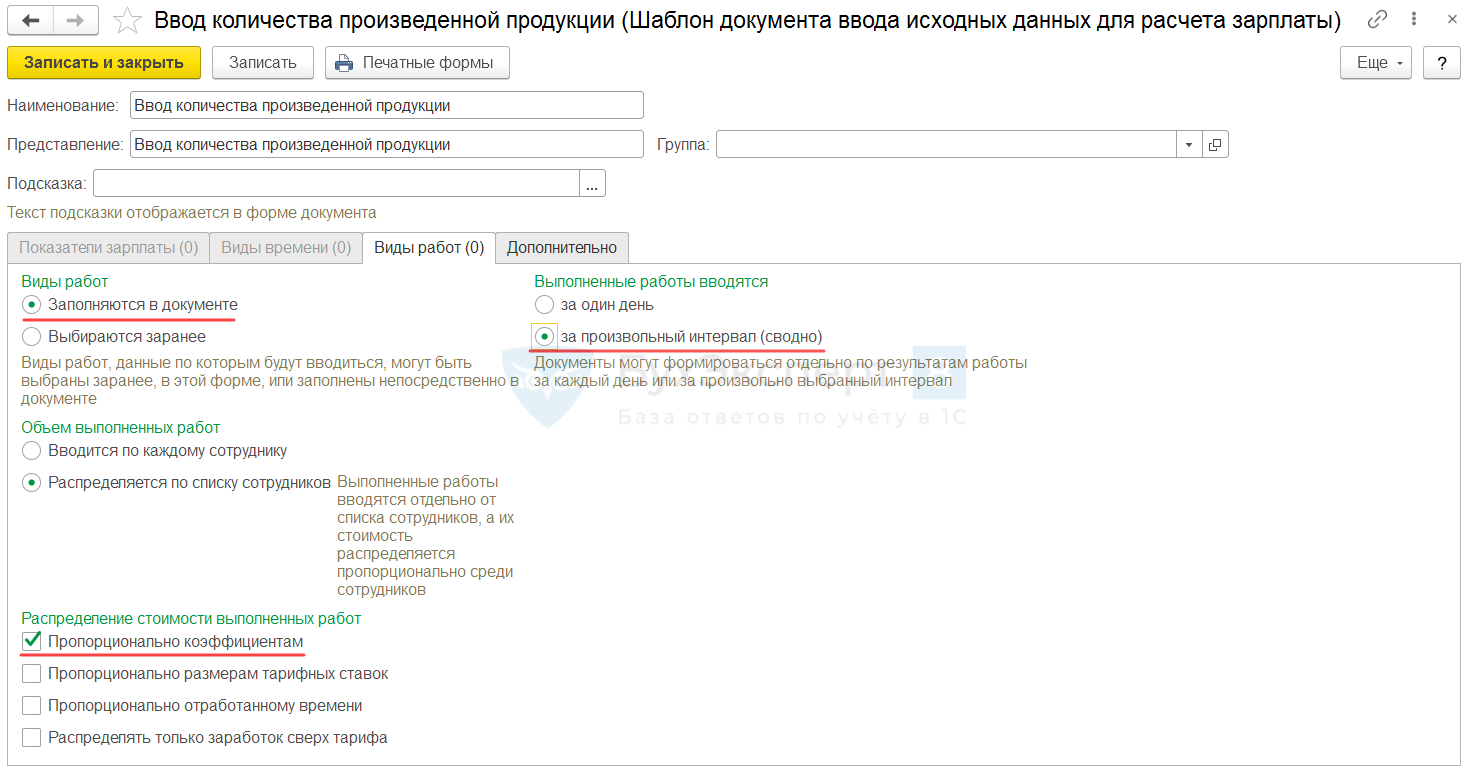Select the Выбираются заранее radio button
This screenshot has height=775, width=1469.
[x=32, y=337]
